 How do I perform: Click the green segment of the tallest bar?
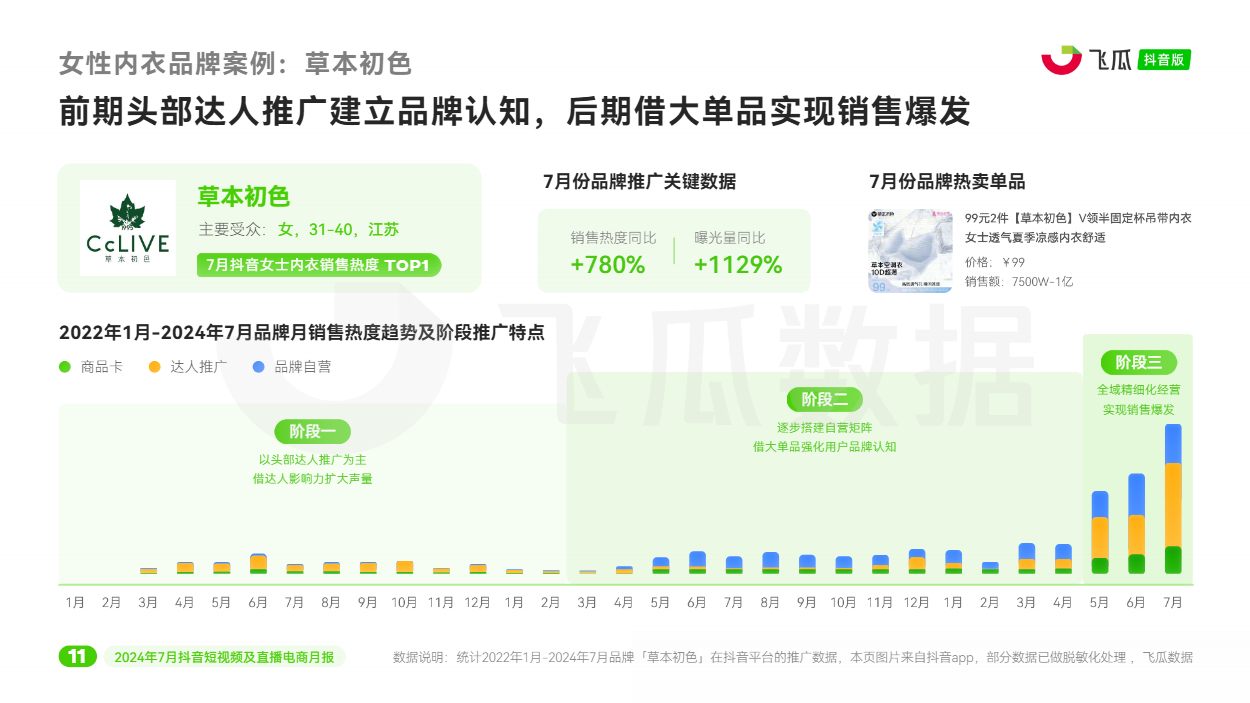click(x=1173, y=560)
